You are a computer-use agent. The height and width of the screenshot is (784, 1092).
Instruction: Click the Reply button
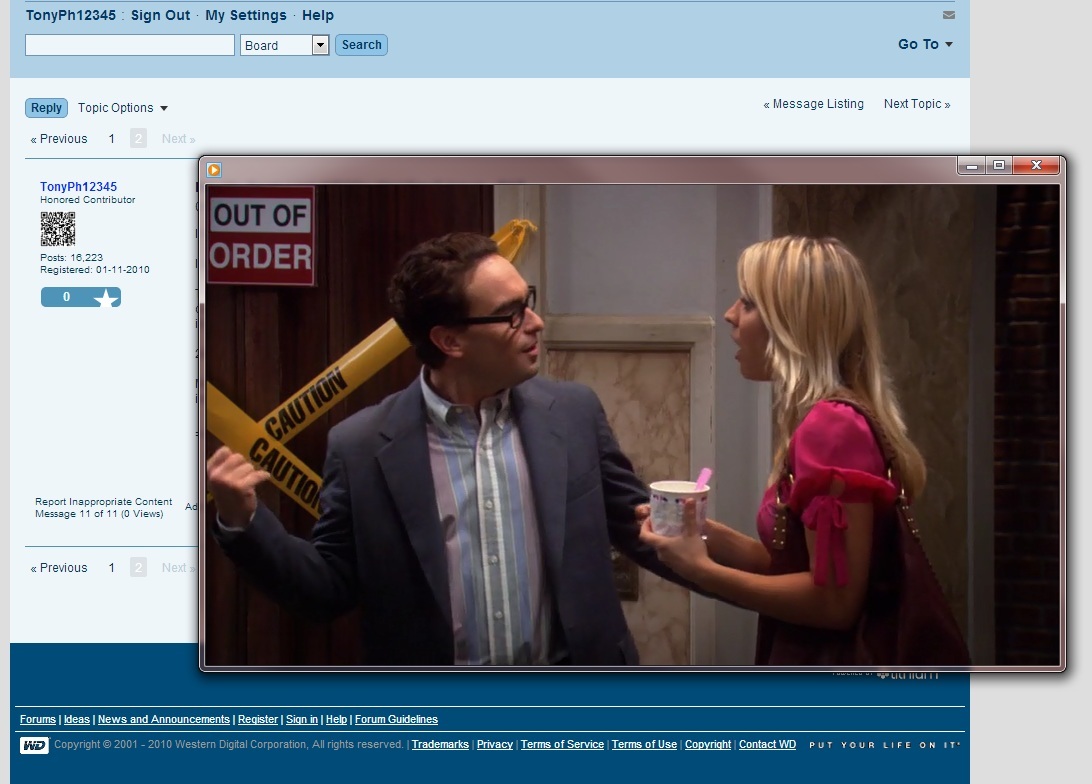pos(47,108)
